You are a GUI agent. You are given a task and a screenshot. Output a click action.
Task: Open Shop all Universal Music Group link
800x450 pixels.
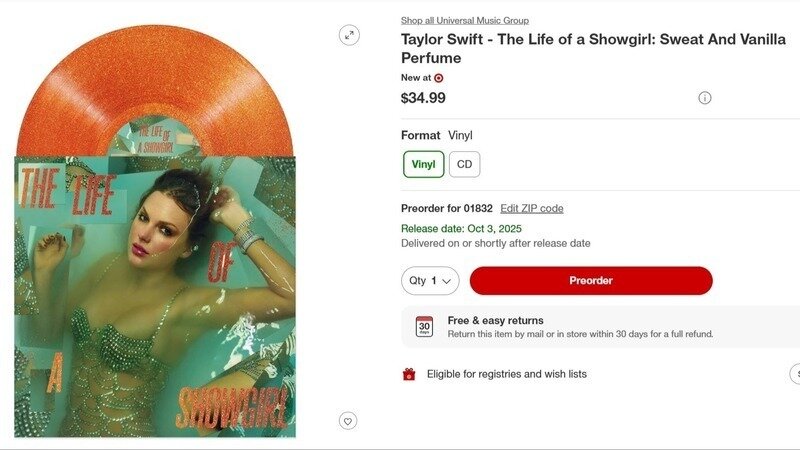click(x=465, y=20)
